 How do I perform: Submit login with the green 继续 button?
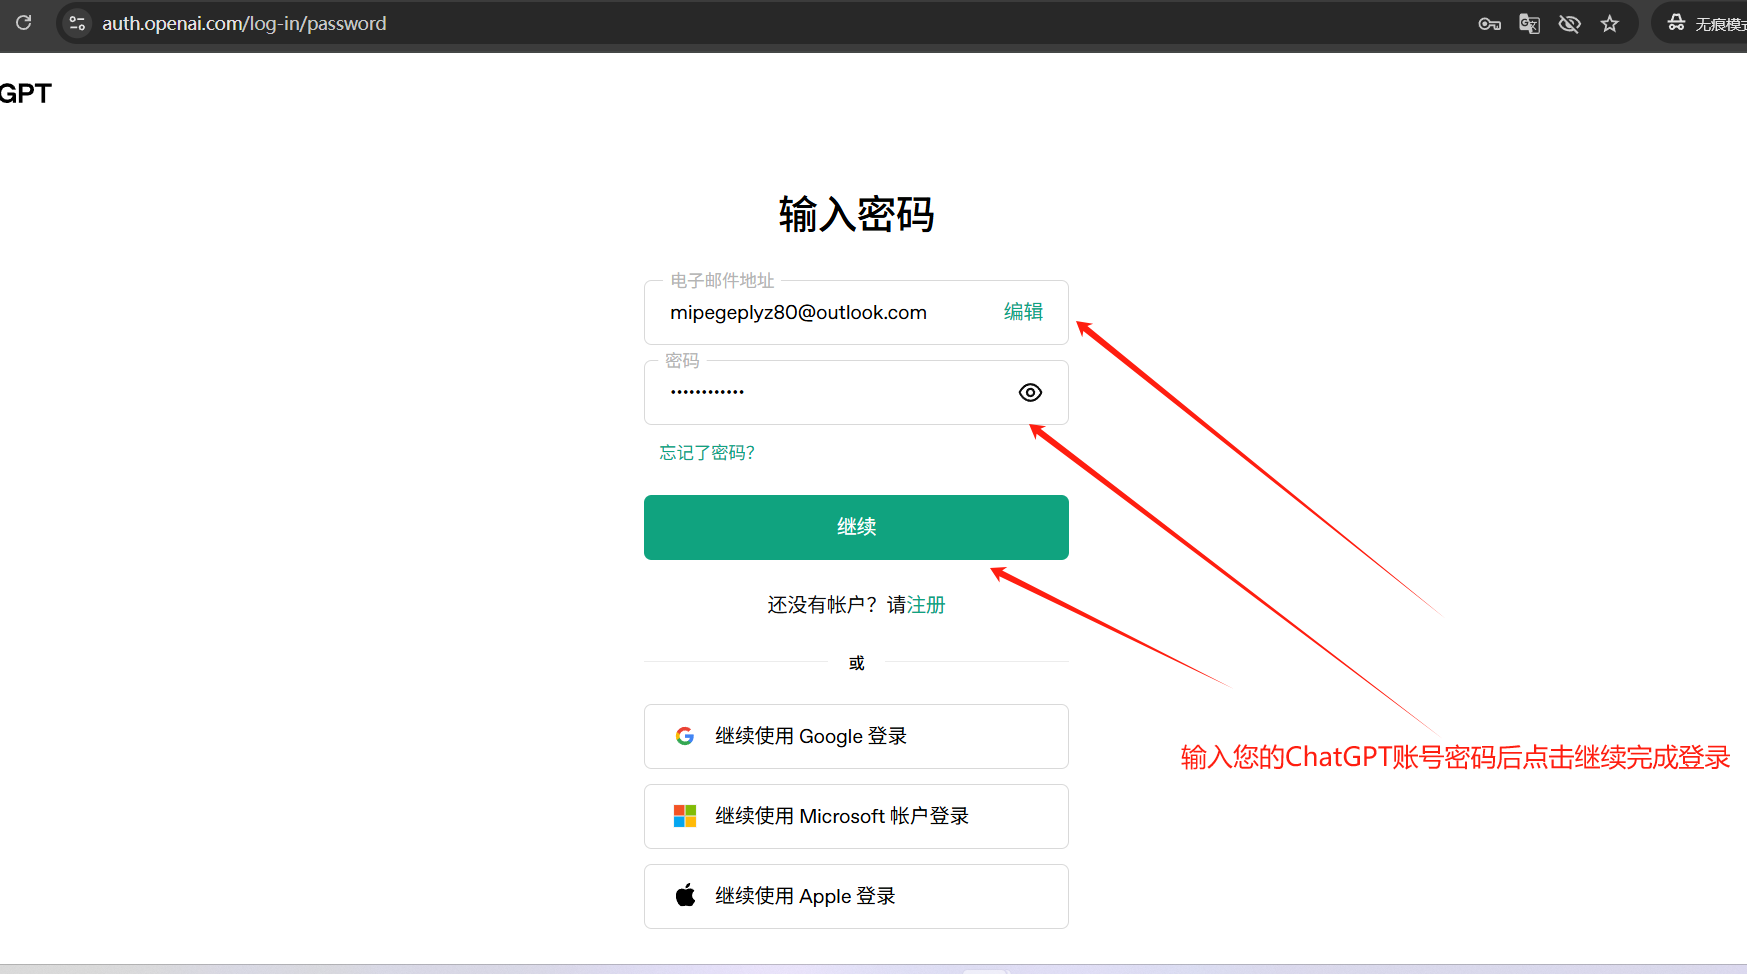(856, 527)
